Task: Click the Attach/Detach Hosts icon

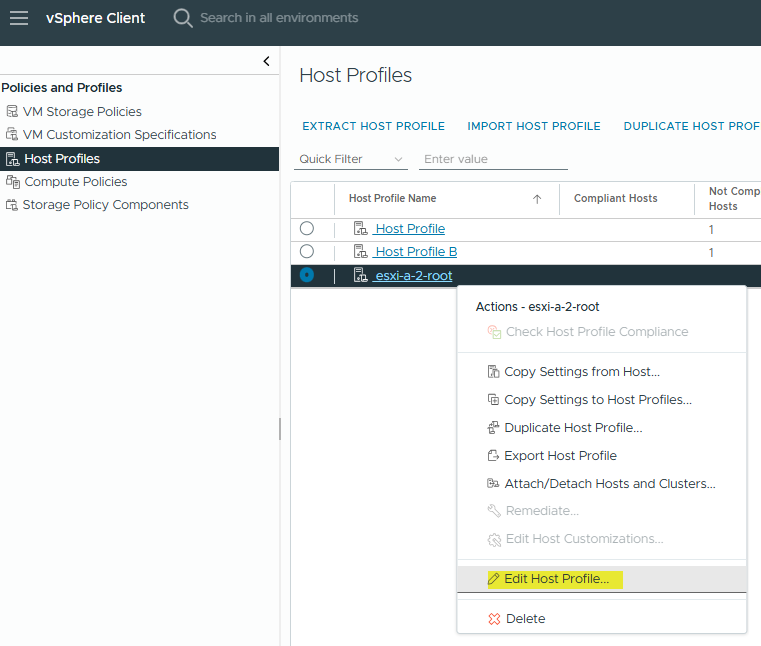Action: [493, 483]
